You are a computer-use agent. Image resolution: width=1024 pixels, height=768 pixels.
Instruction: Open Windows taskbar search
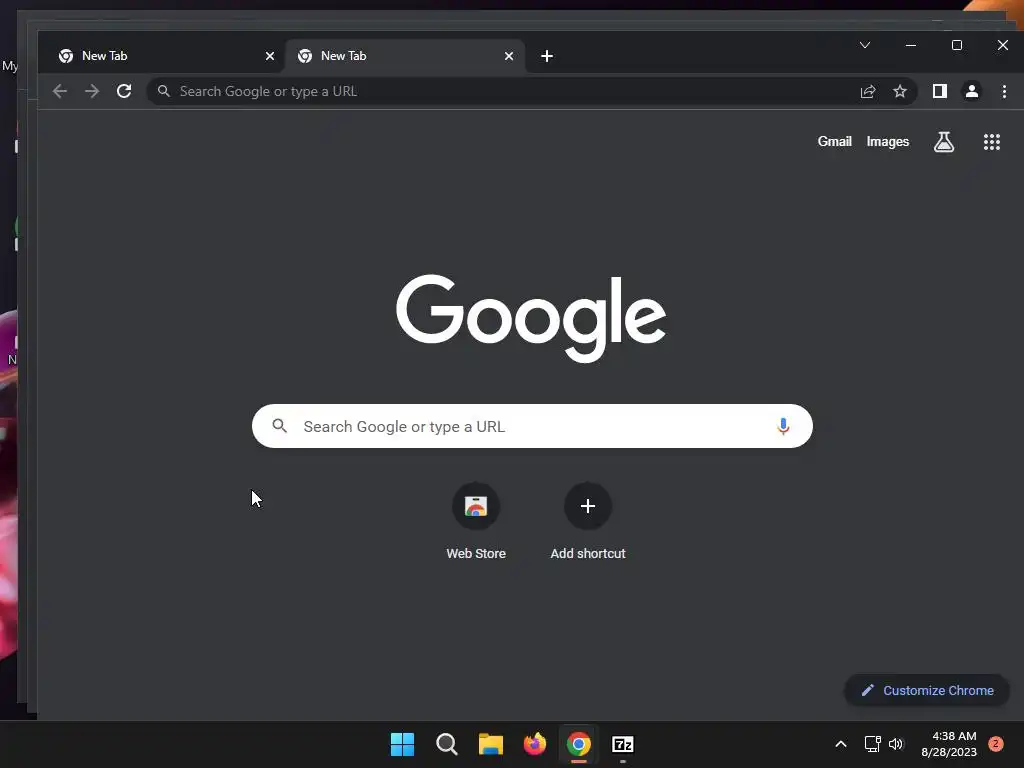447,744
